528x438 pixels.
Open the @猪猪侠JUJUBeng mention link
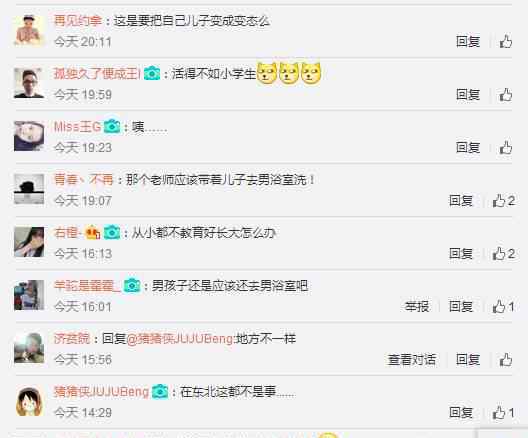point(180,338)
